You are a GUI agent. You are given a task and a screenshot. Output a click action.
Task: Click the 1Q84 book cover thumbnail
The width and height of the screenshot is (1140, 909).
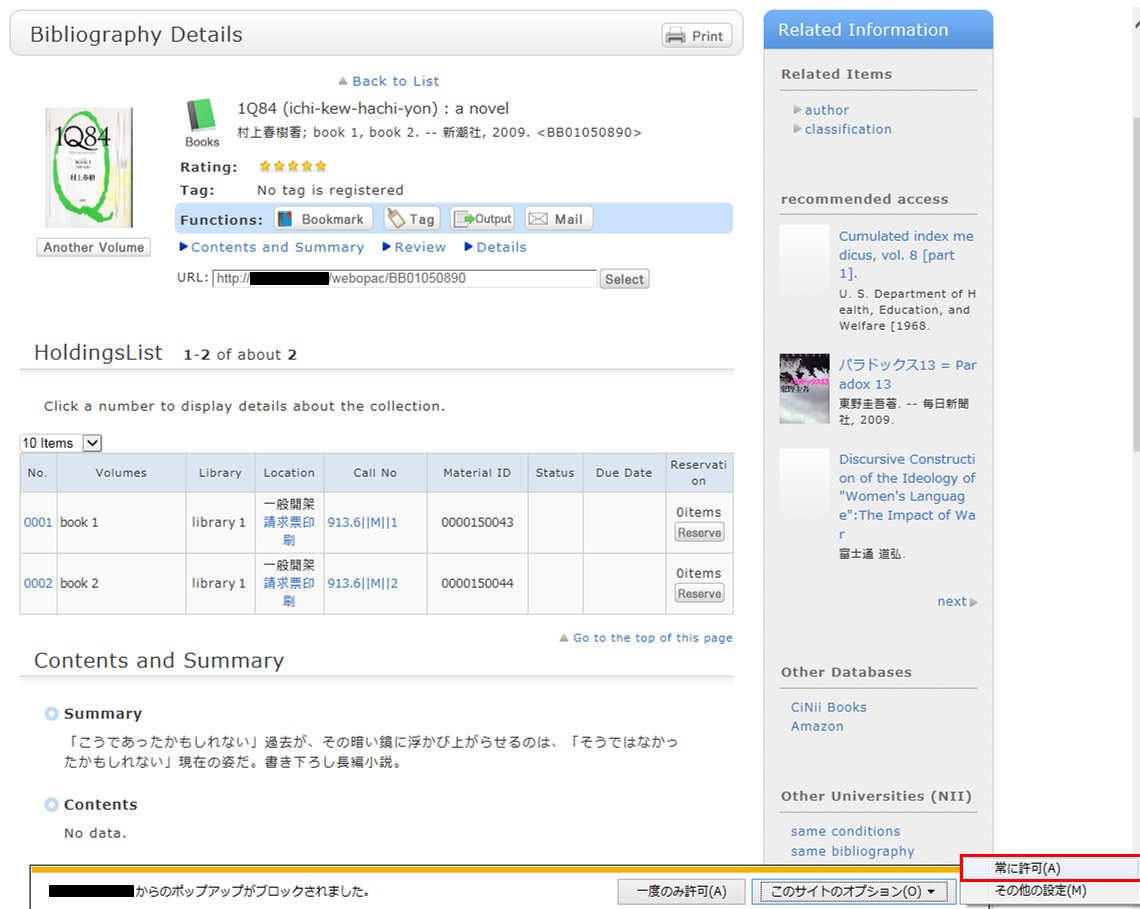(89, 167)
